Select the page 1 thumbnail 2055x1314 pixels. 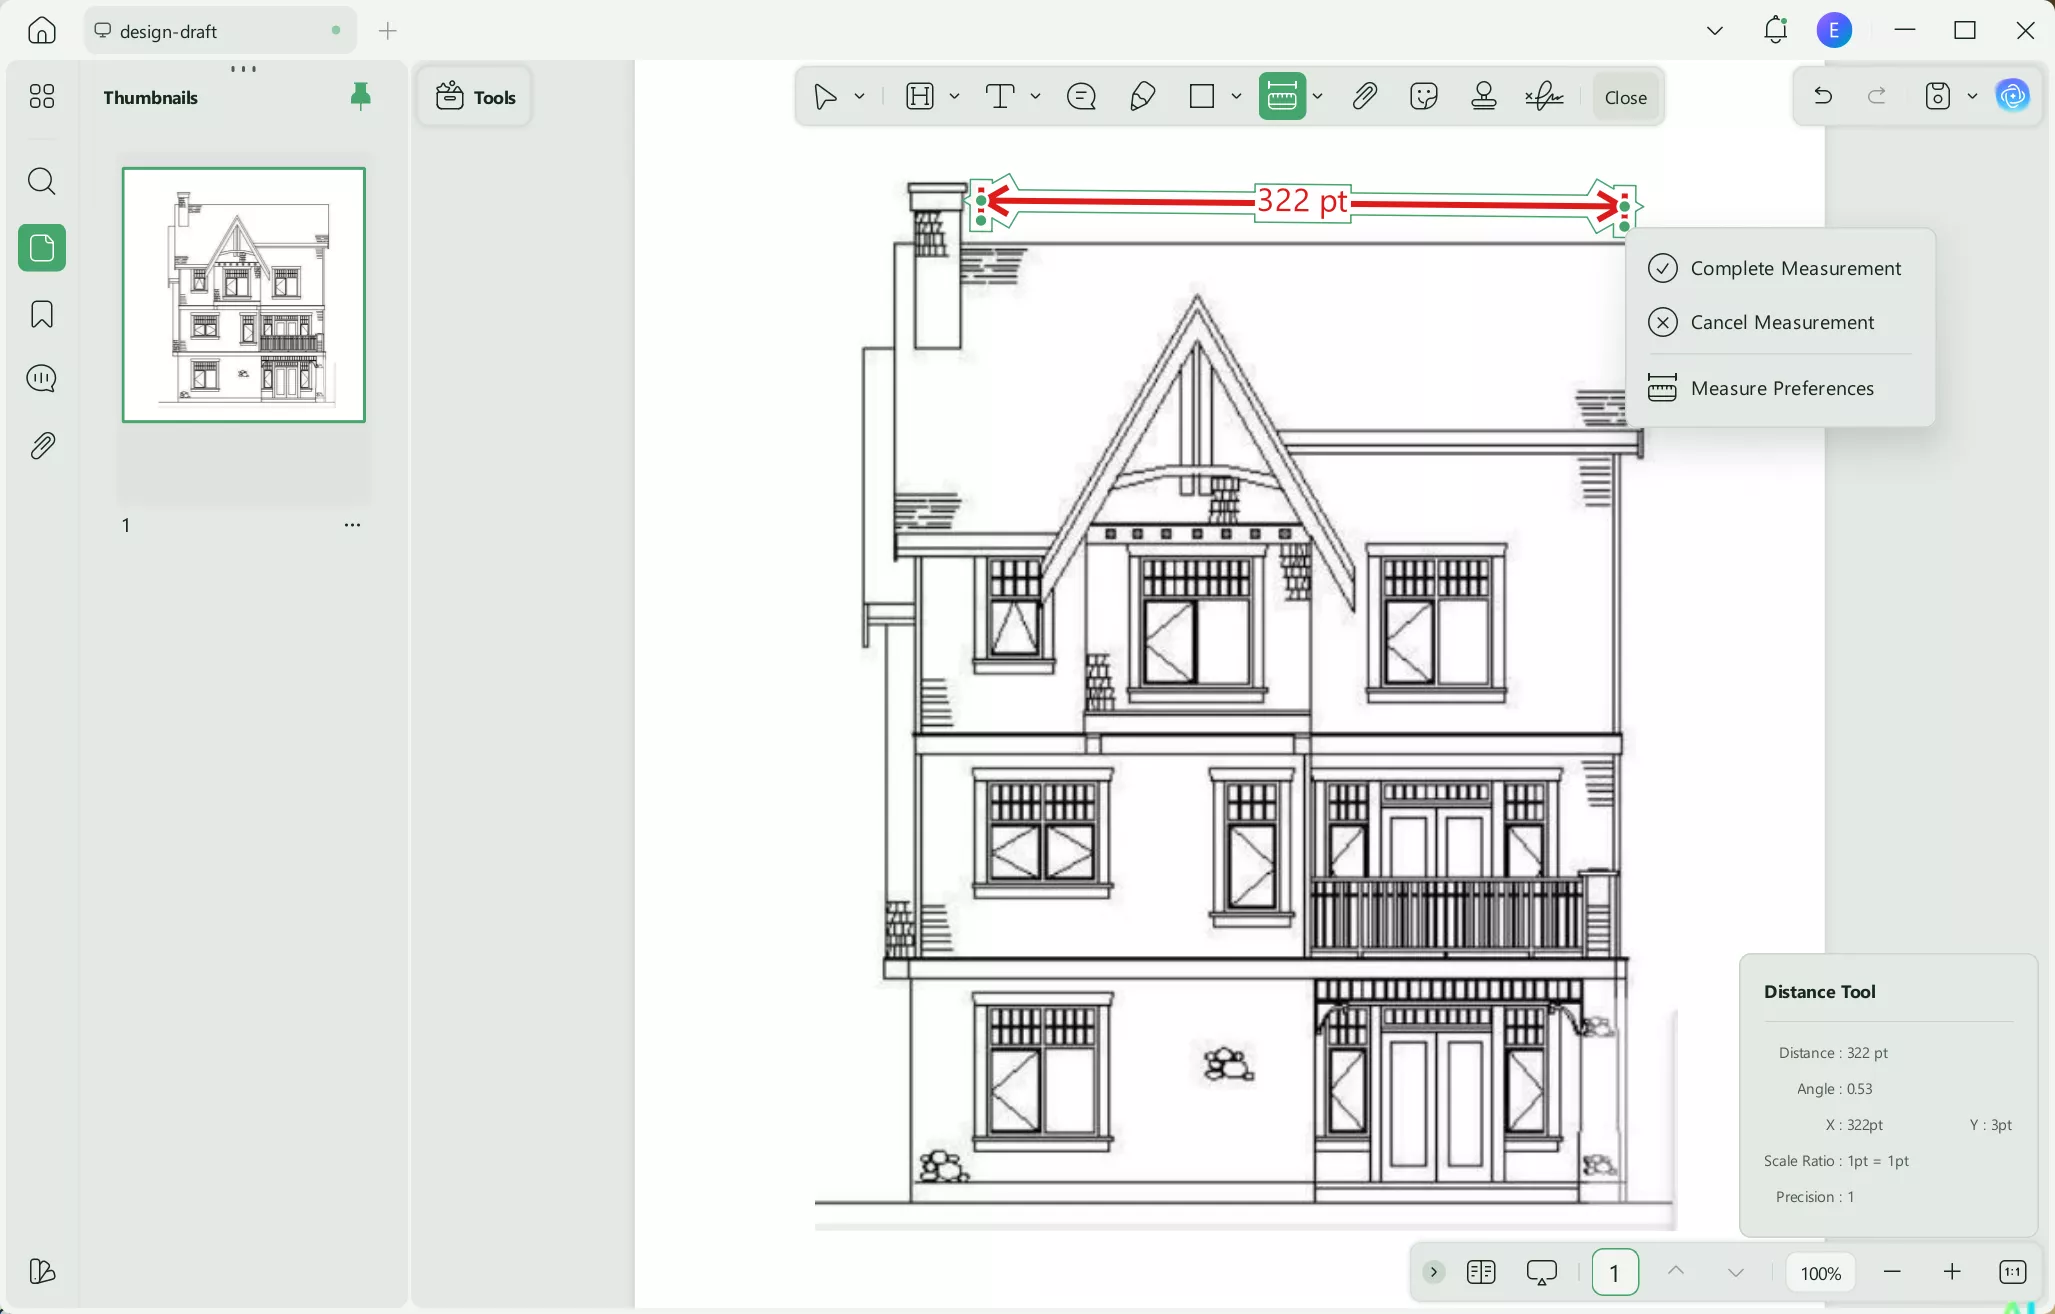(x=244, y=295)
